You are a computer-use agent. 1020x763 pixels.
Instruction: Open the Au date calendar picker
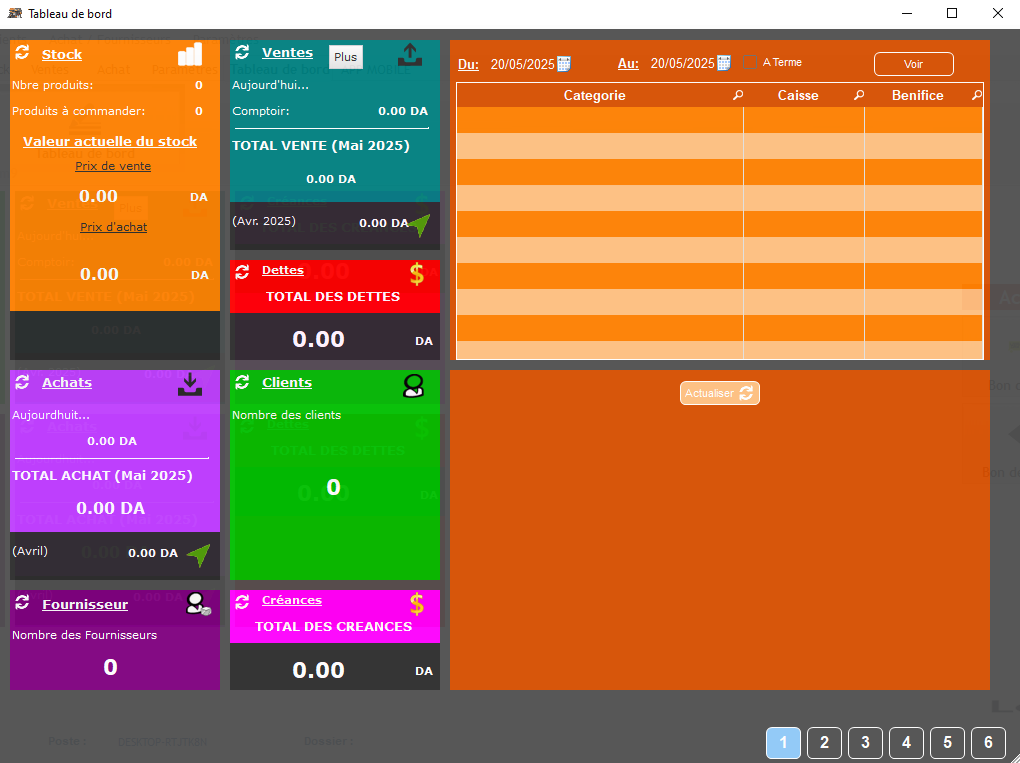tap(724, 64)
